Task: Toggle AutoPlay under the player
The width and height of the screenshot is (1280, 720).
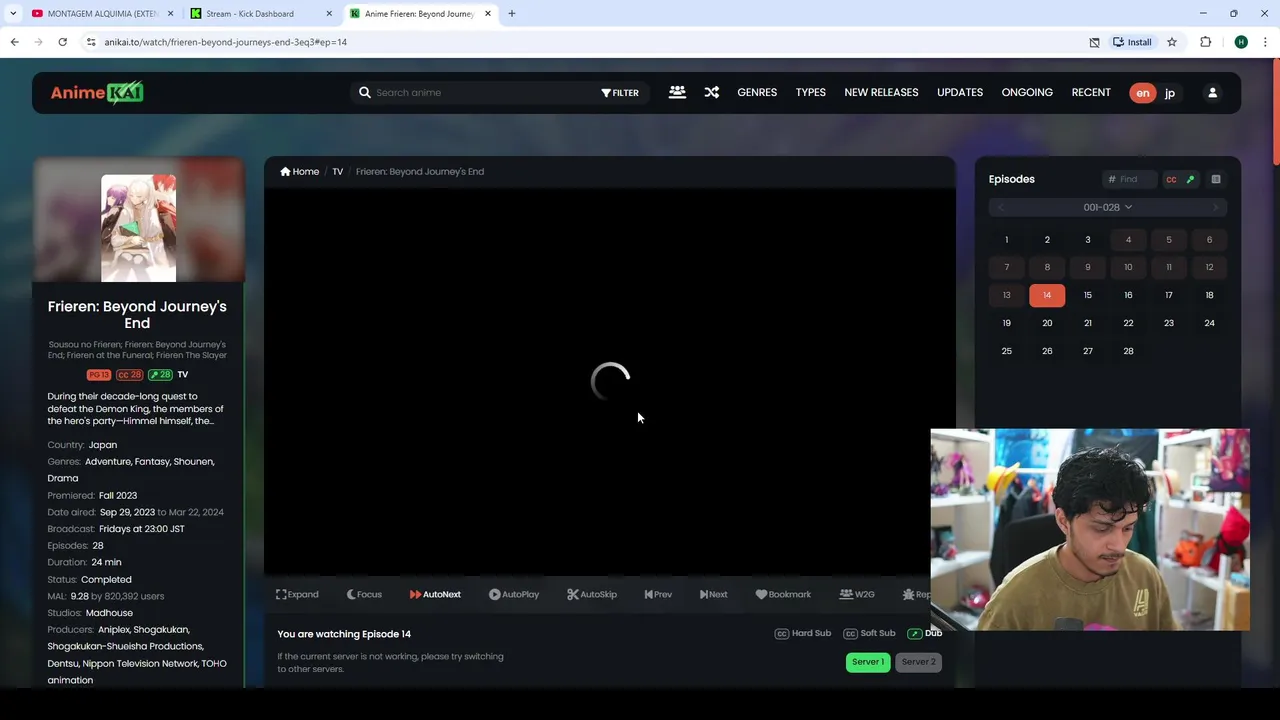Action: point(514,594)
